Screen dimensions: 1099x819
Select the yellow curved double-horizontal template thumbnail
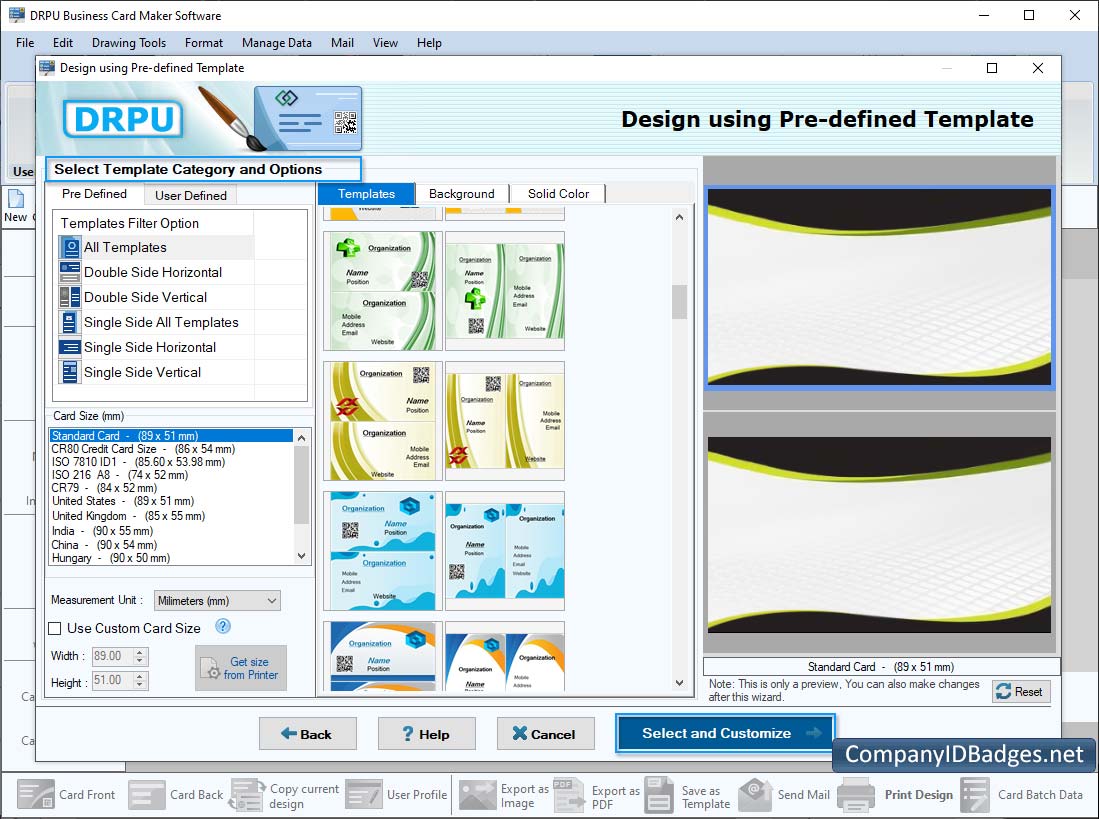(x=383, y=421)
